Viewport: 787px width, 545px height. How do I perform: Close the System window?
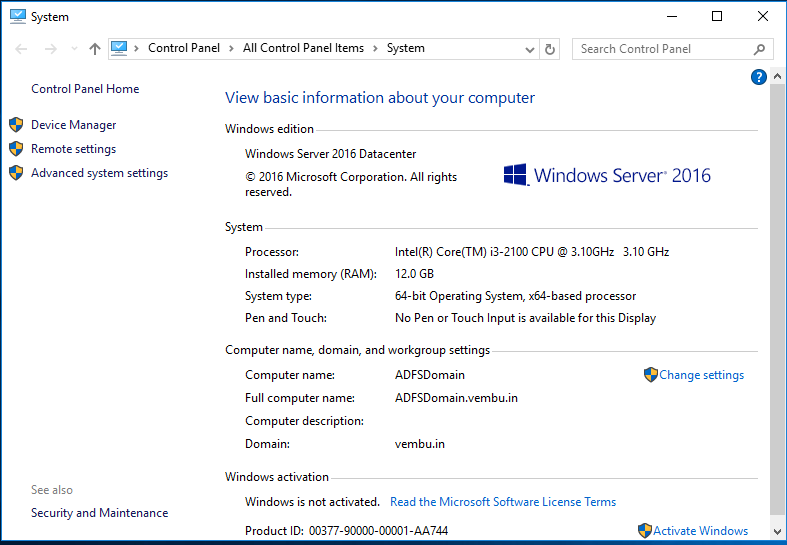point(763,17)
